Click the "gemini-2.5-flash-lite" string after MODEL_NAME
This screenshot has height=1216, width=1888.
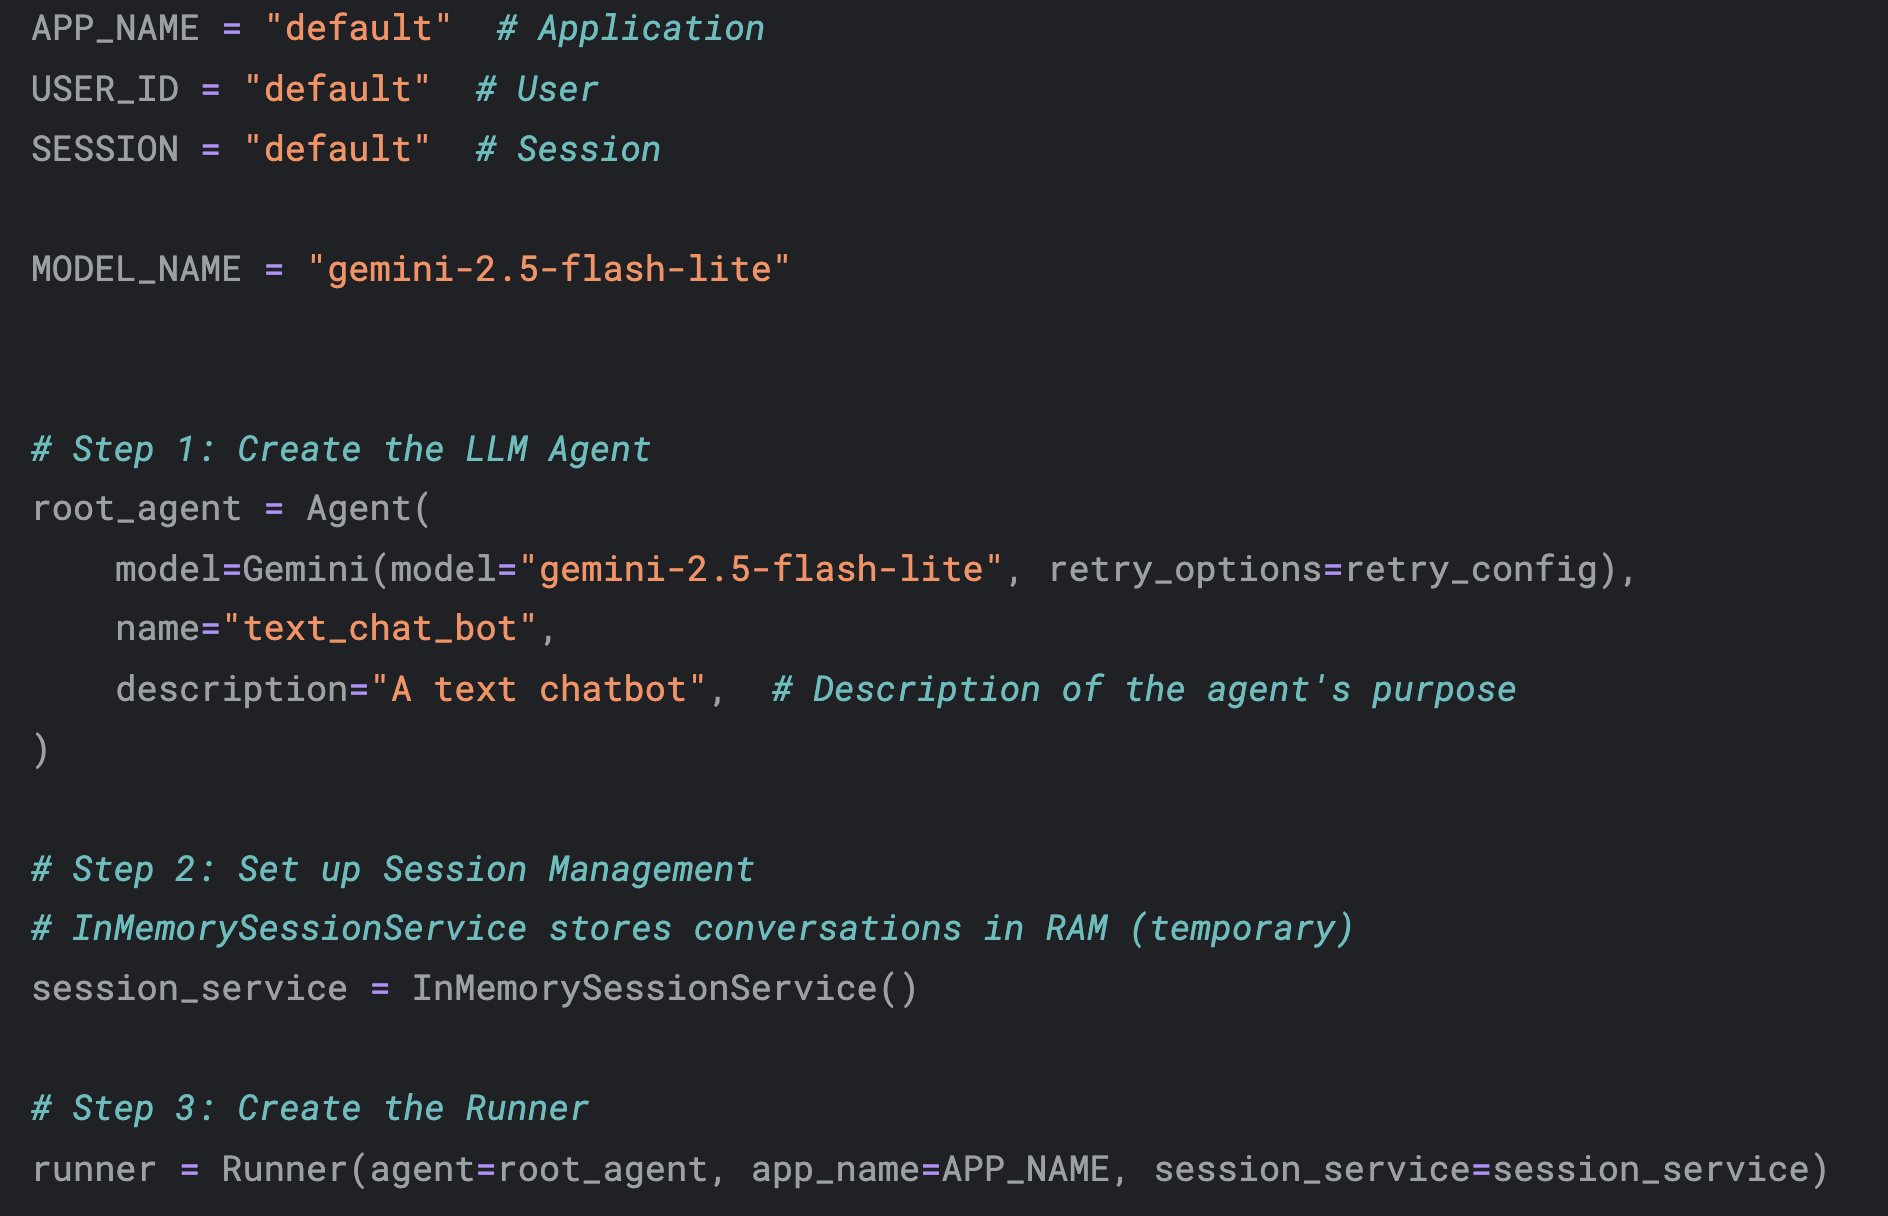coord(548,269)
